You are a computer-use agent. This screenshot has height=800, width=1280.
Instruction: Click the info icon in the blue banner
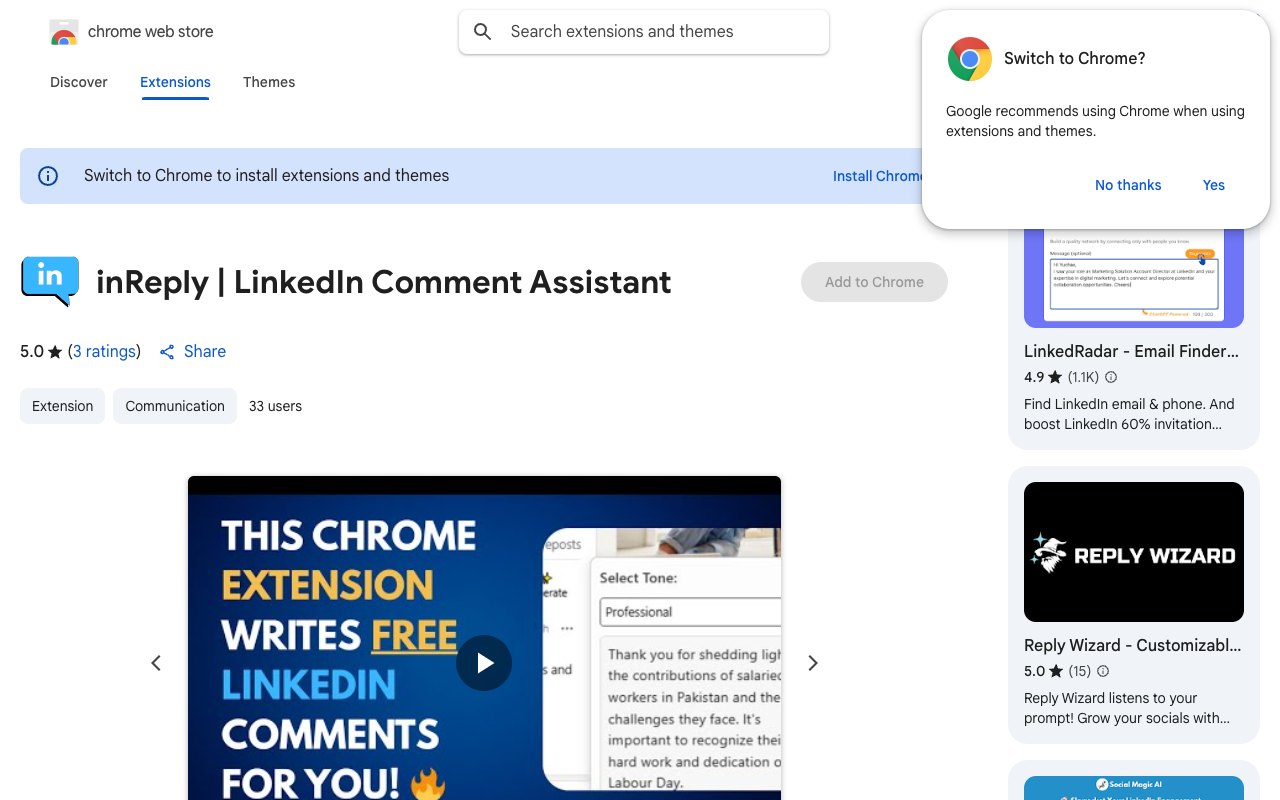pos(47,175)
